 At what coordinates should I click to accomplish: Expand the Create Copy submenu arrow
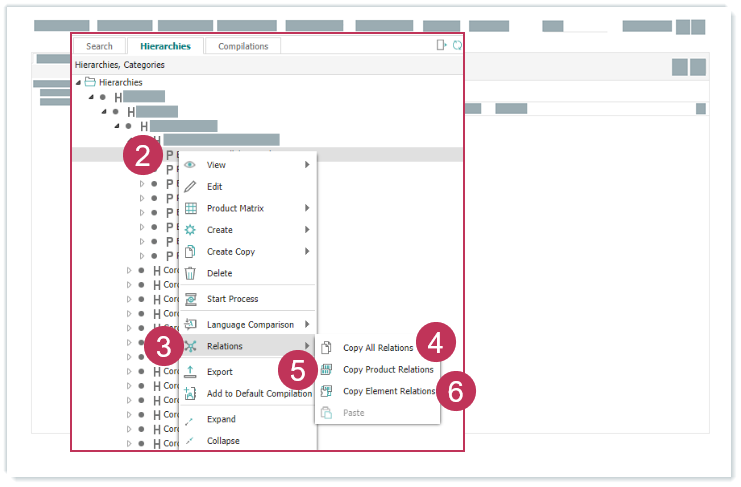click(x=307, y=252)
